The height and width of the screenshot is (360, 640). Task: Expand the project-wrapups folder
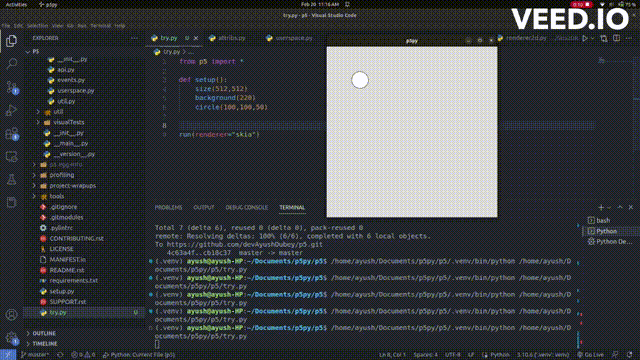(x=84, y=186)
